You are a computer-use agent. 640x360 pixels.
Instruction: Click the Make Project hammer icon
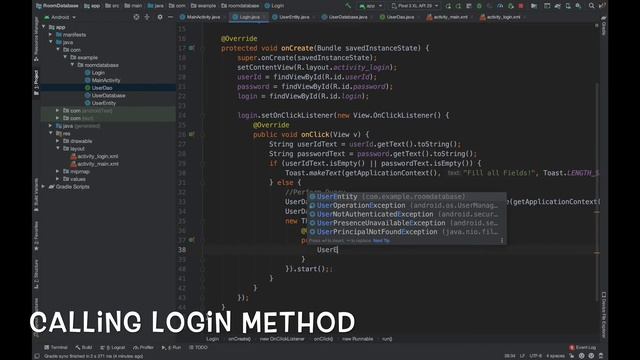[x=348, y=6]
